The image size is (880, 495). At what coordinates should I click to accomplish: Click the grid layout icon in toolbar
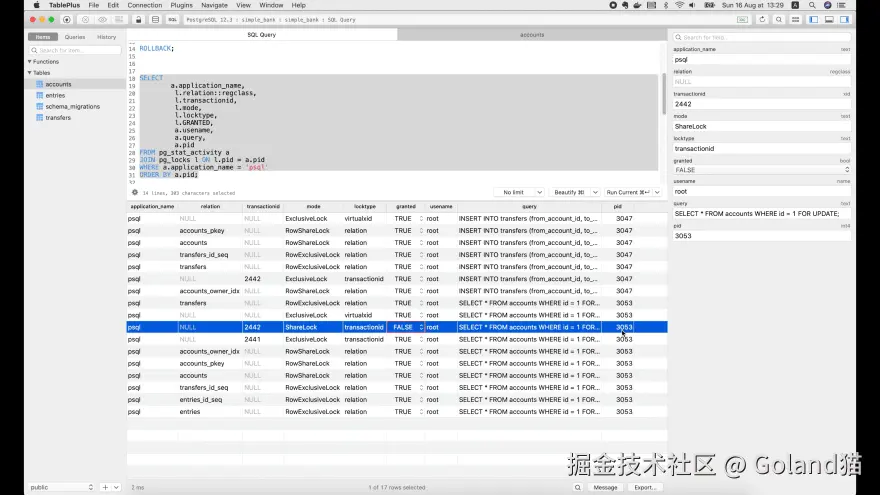coord(795,20)
